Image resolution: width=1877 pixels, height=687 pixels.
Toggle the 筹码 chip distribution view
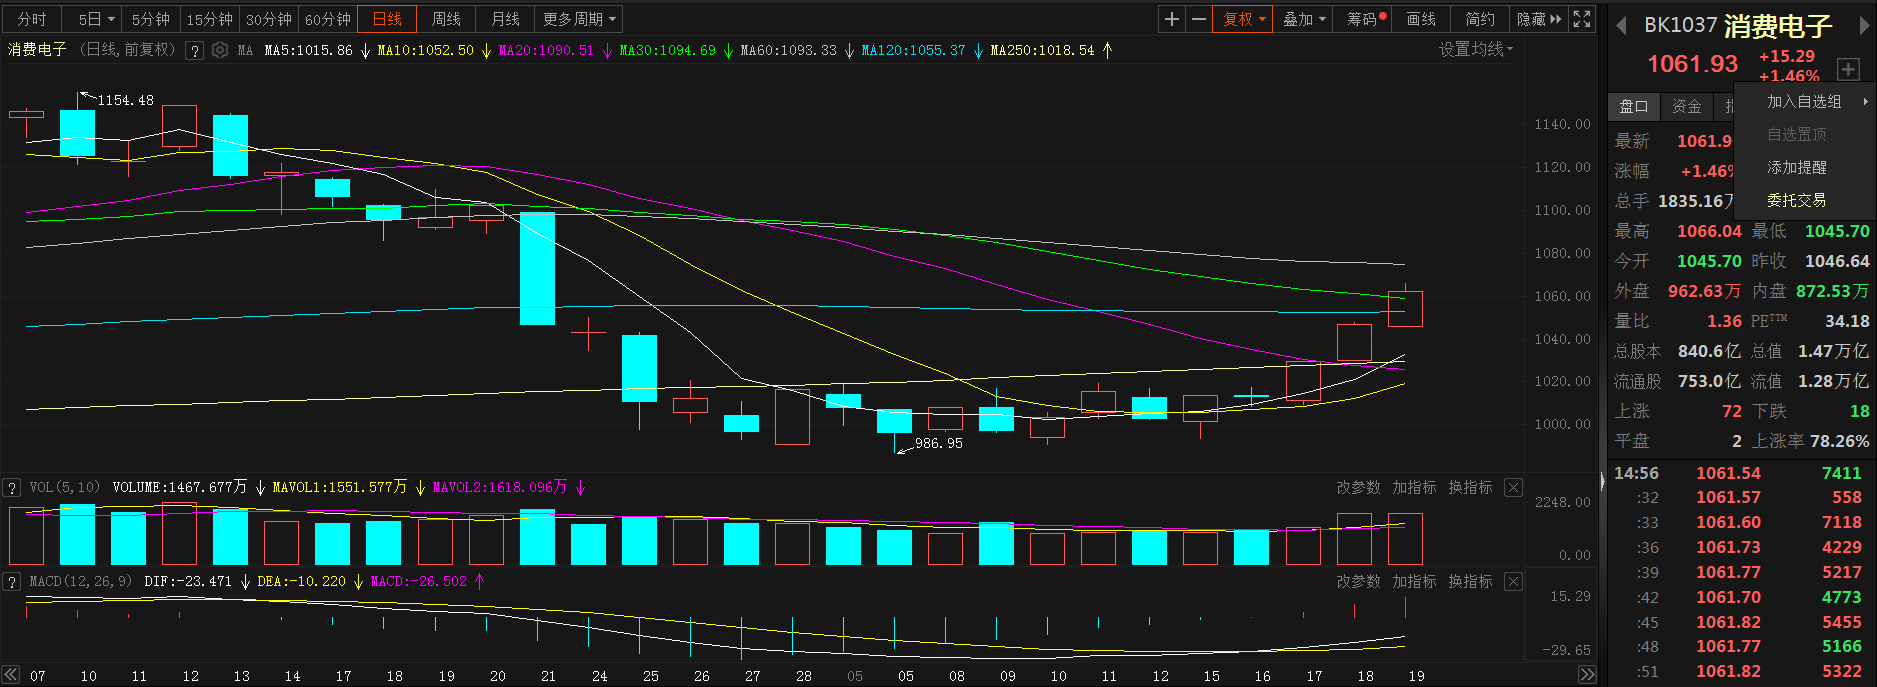coord(1365,19)
